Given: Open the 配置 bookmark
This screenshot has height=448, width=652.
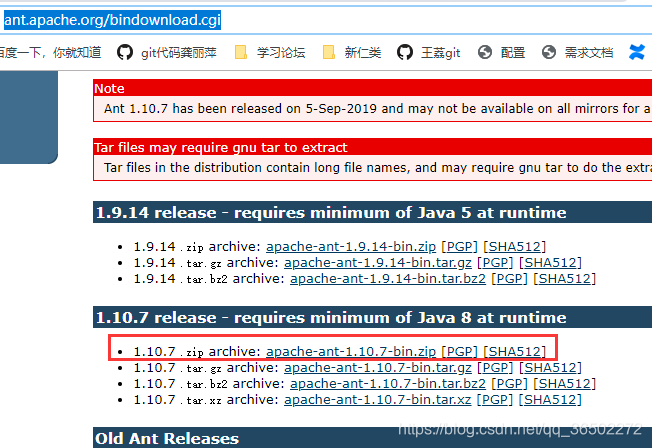Looking at the screenshot, I should (x=513, y=53).
